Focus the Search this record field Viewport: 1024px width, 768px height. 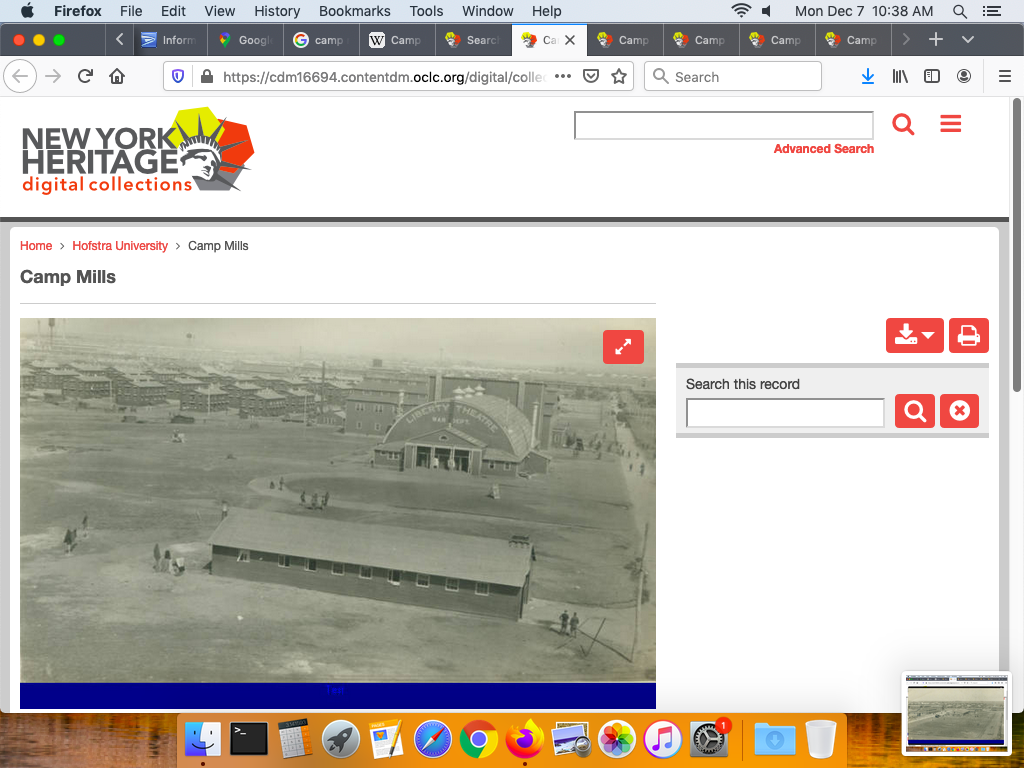coord(785,412)
